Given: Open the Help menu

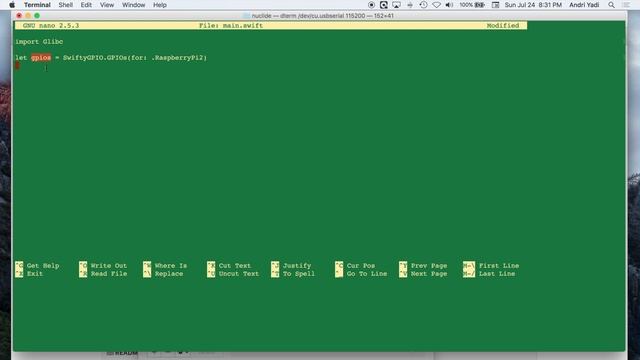Looking at the screenshot, I should (160, 5).
